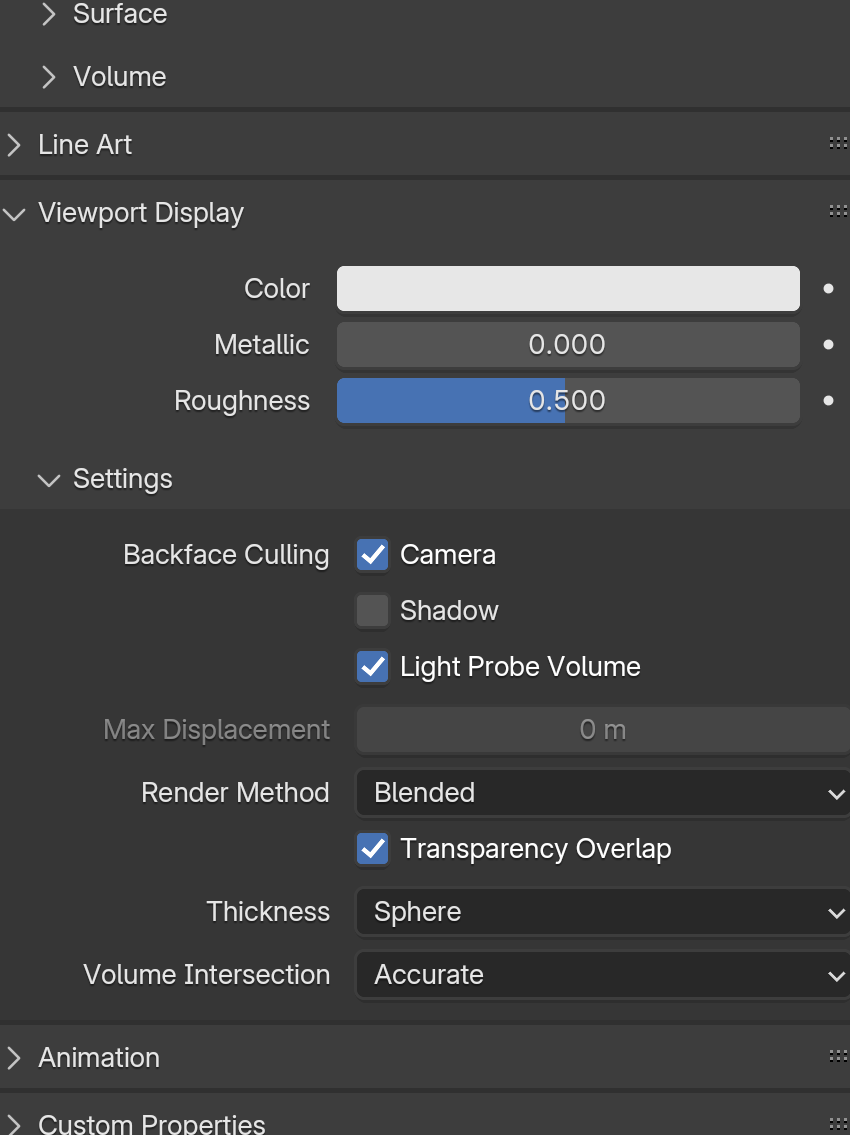This screenshot has width=850, height=1135.
Task: Click the animate dot next to Roughness
Action: tap(828, 401)
